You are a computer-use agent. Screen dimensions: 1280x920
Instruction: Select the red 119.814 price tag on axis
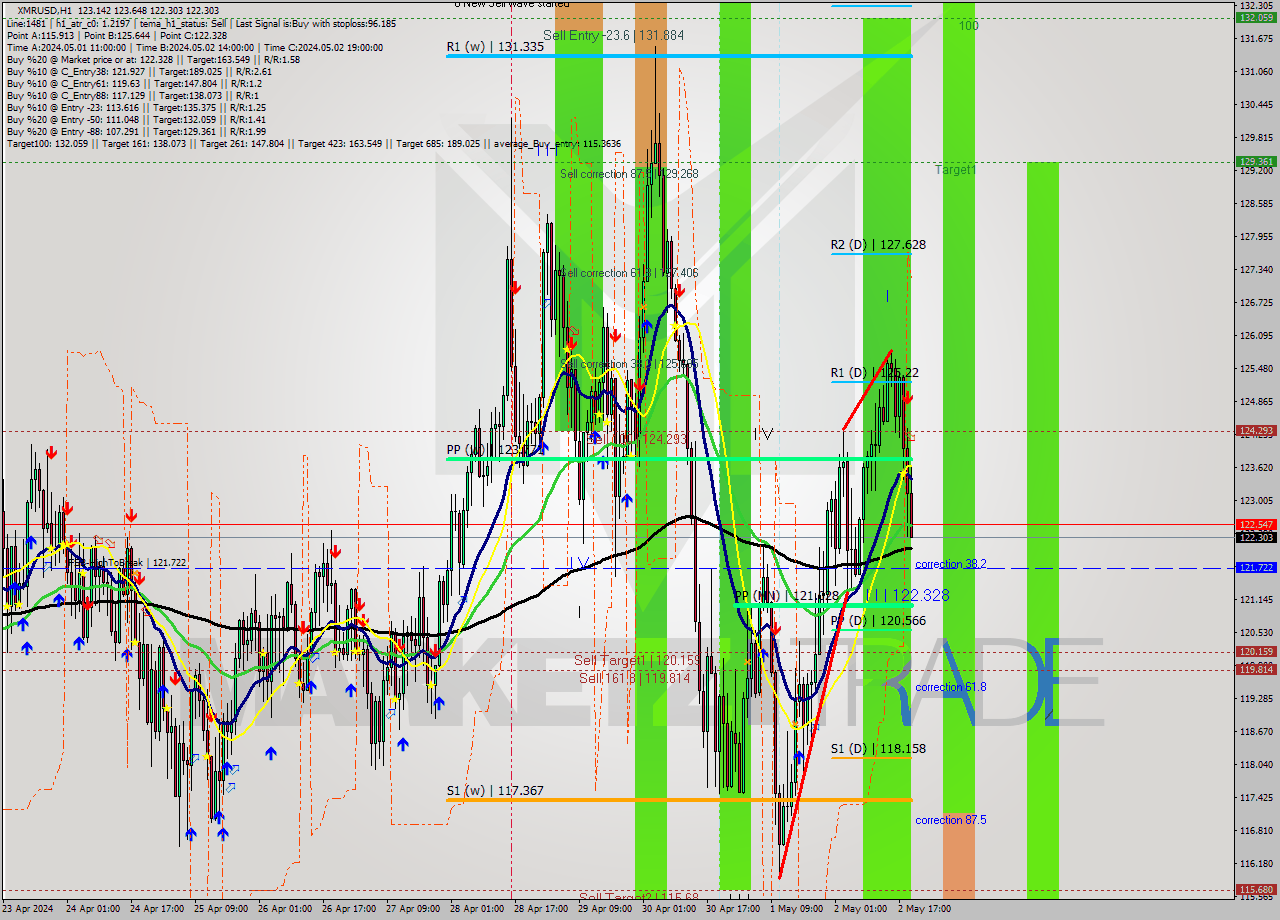tap(1255, 669)
